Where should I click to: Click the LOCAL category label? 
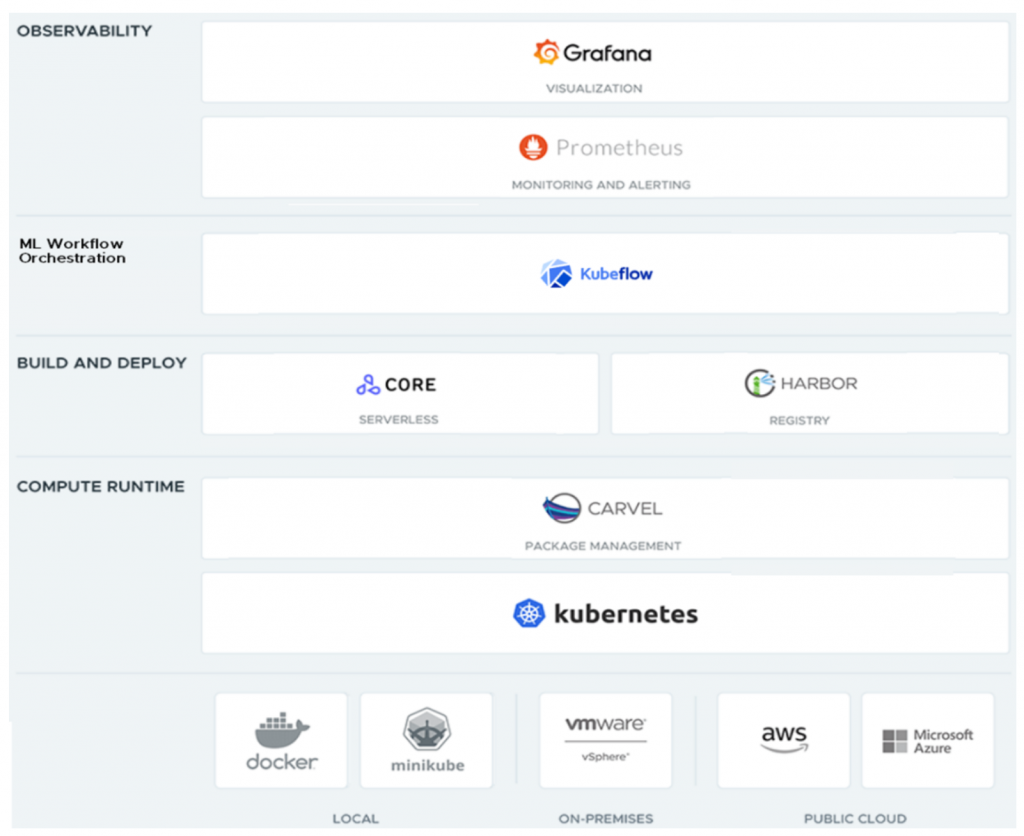click(355, 818)
